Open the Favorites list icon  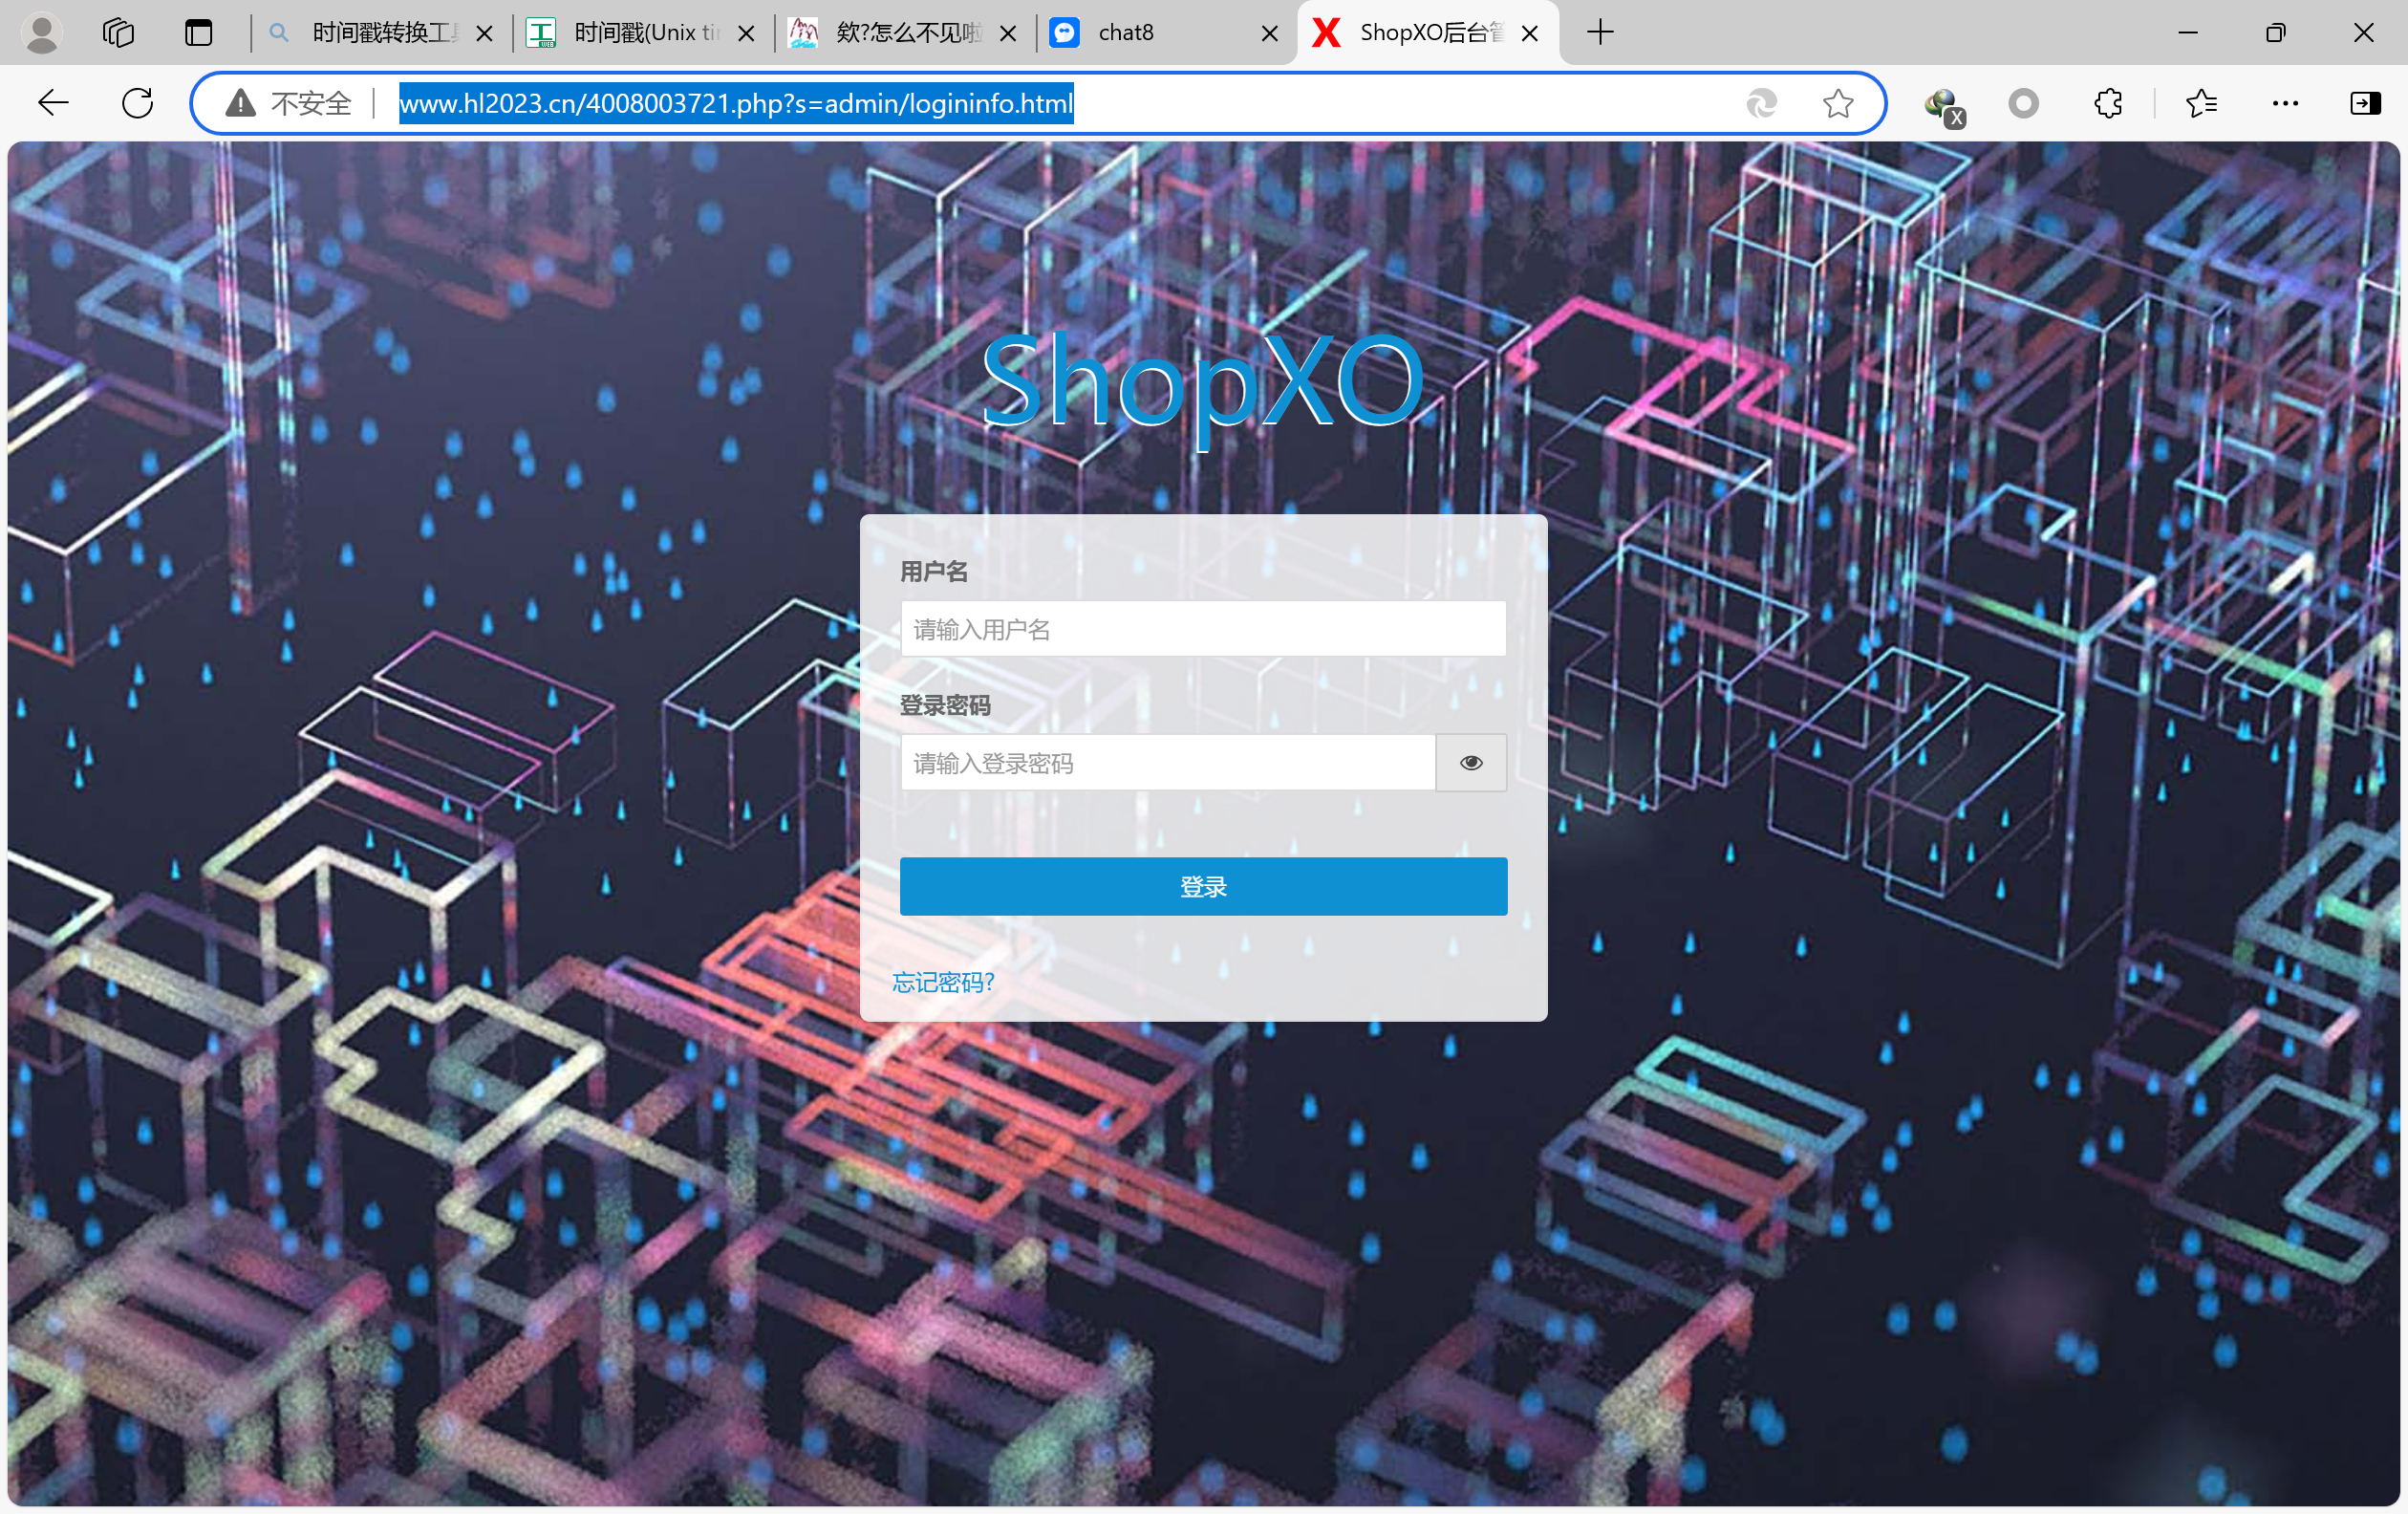(x=2201, y=103)
